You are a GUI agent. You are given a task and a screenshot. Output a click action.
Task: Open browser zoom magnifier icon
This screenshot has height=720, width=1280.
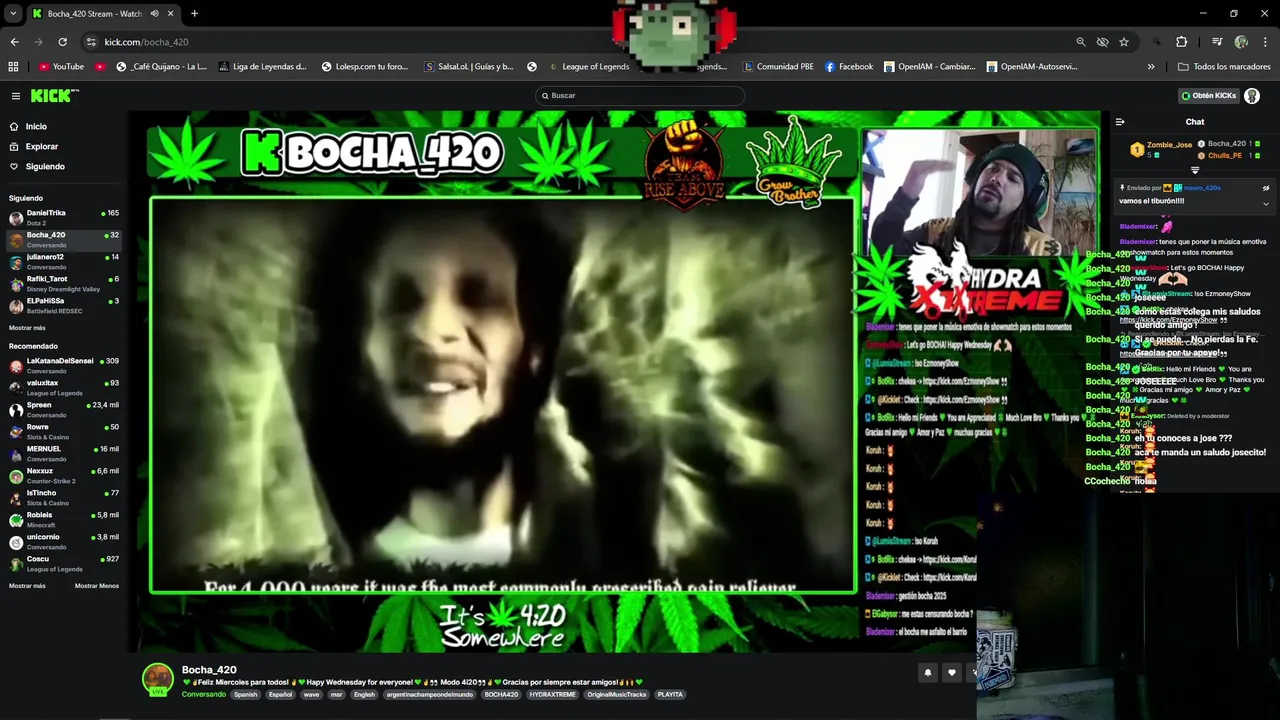click(x=1080, y=42)
